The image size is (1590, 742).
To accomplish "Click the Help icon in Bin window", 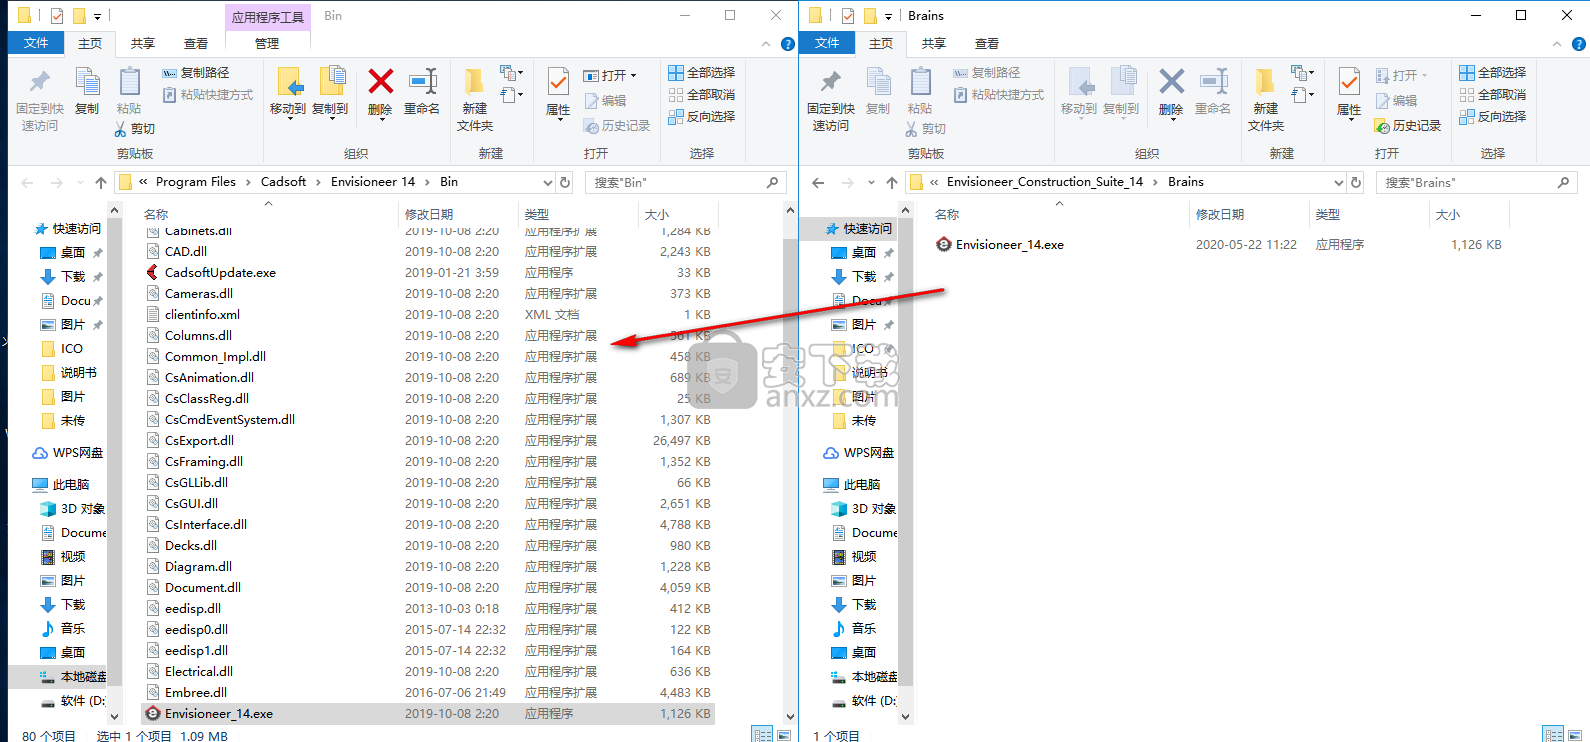I will pyautogui.click(x=788, y=44).
